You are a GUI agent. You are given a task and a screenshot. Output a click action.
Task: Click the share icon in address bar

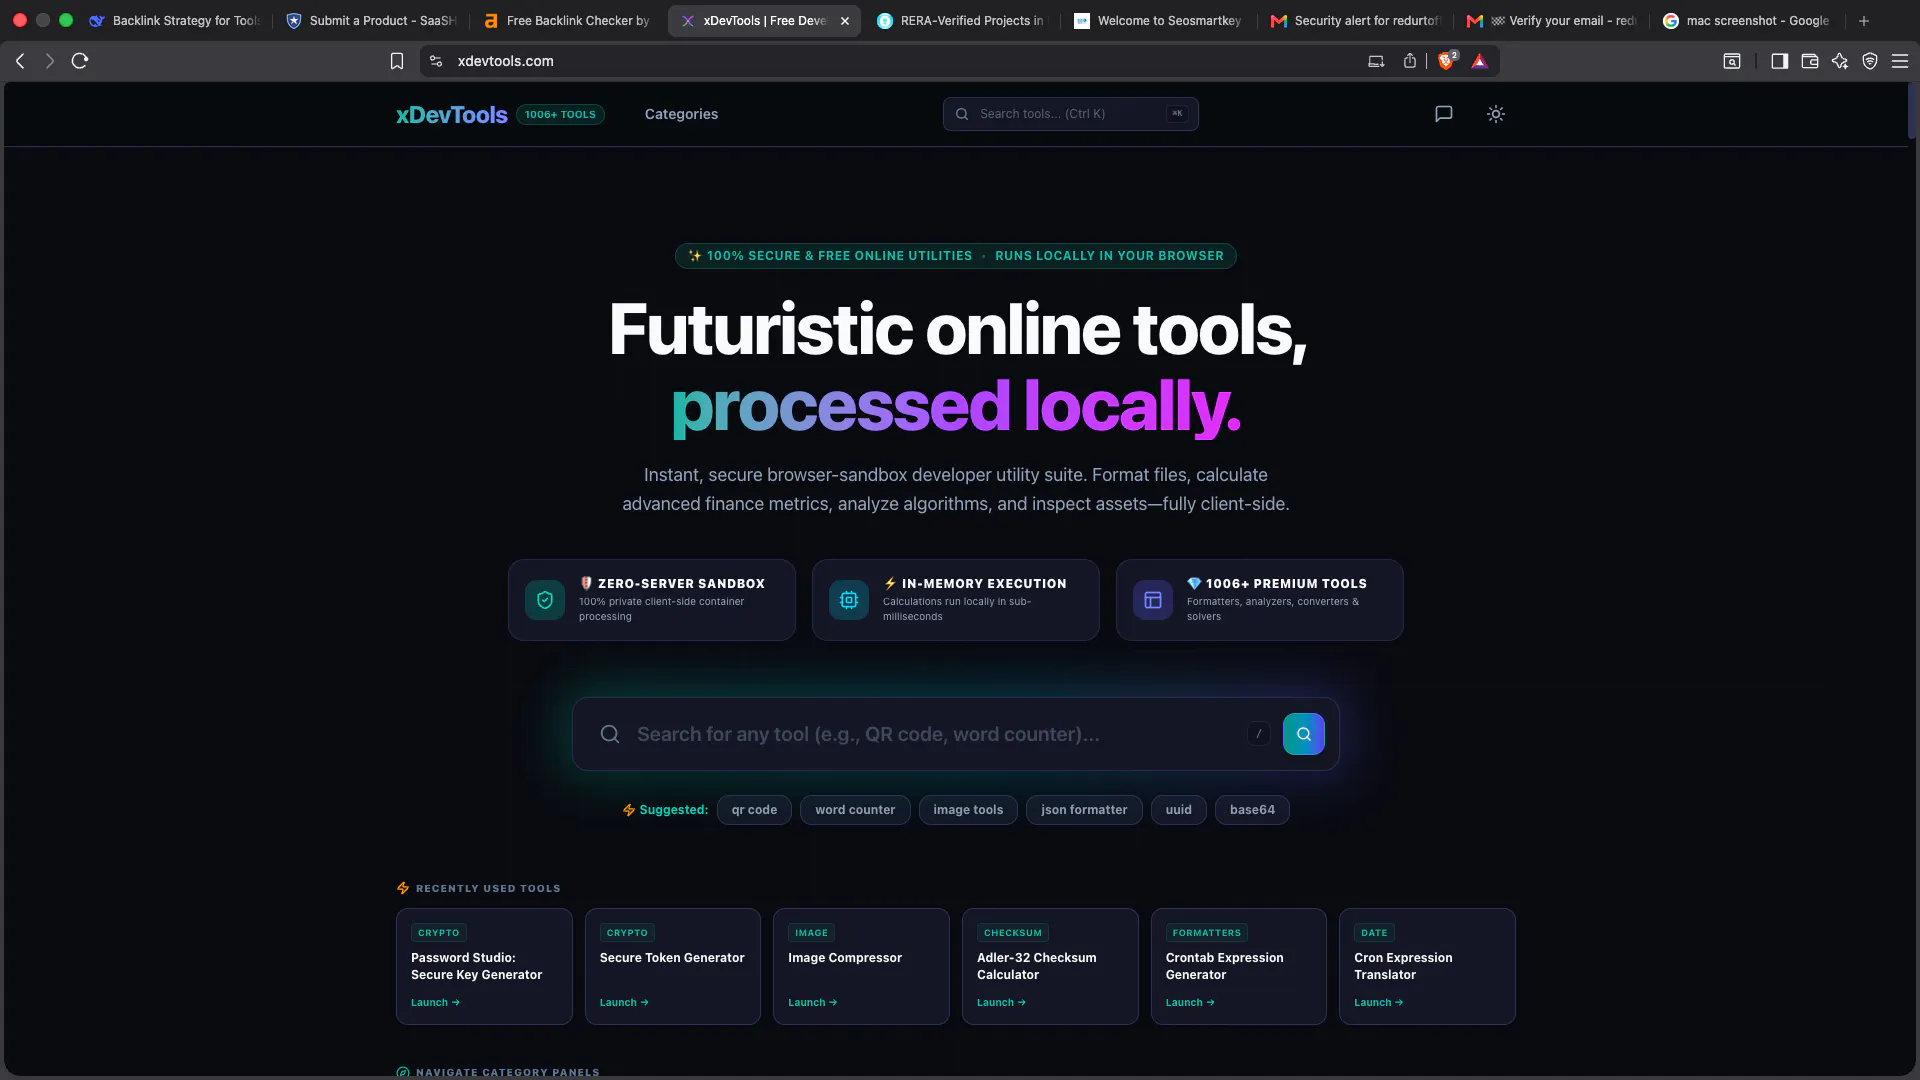pos(1410,61)
